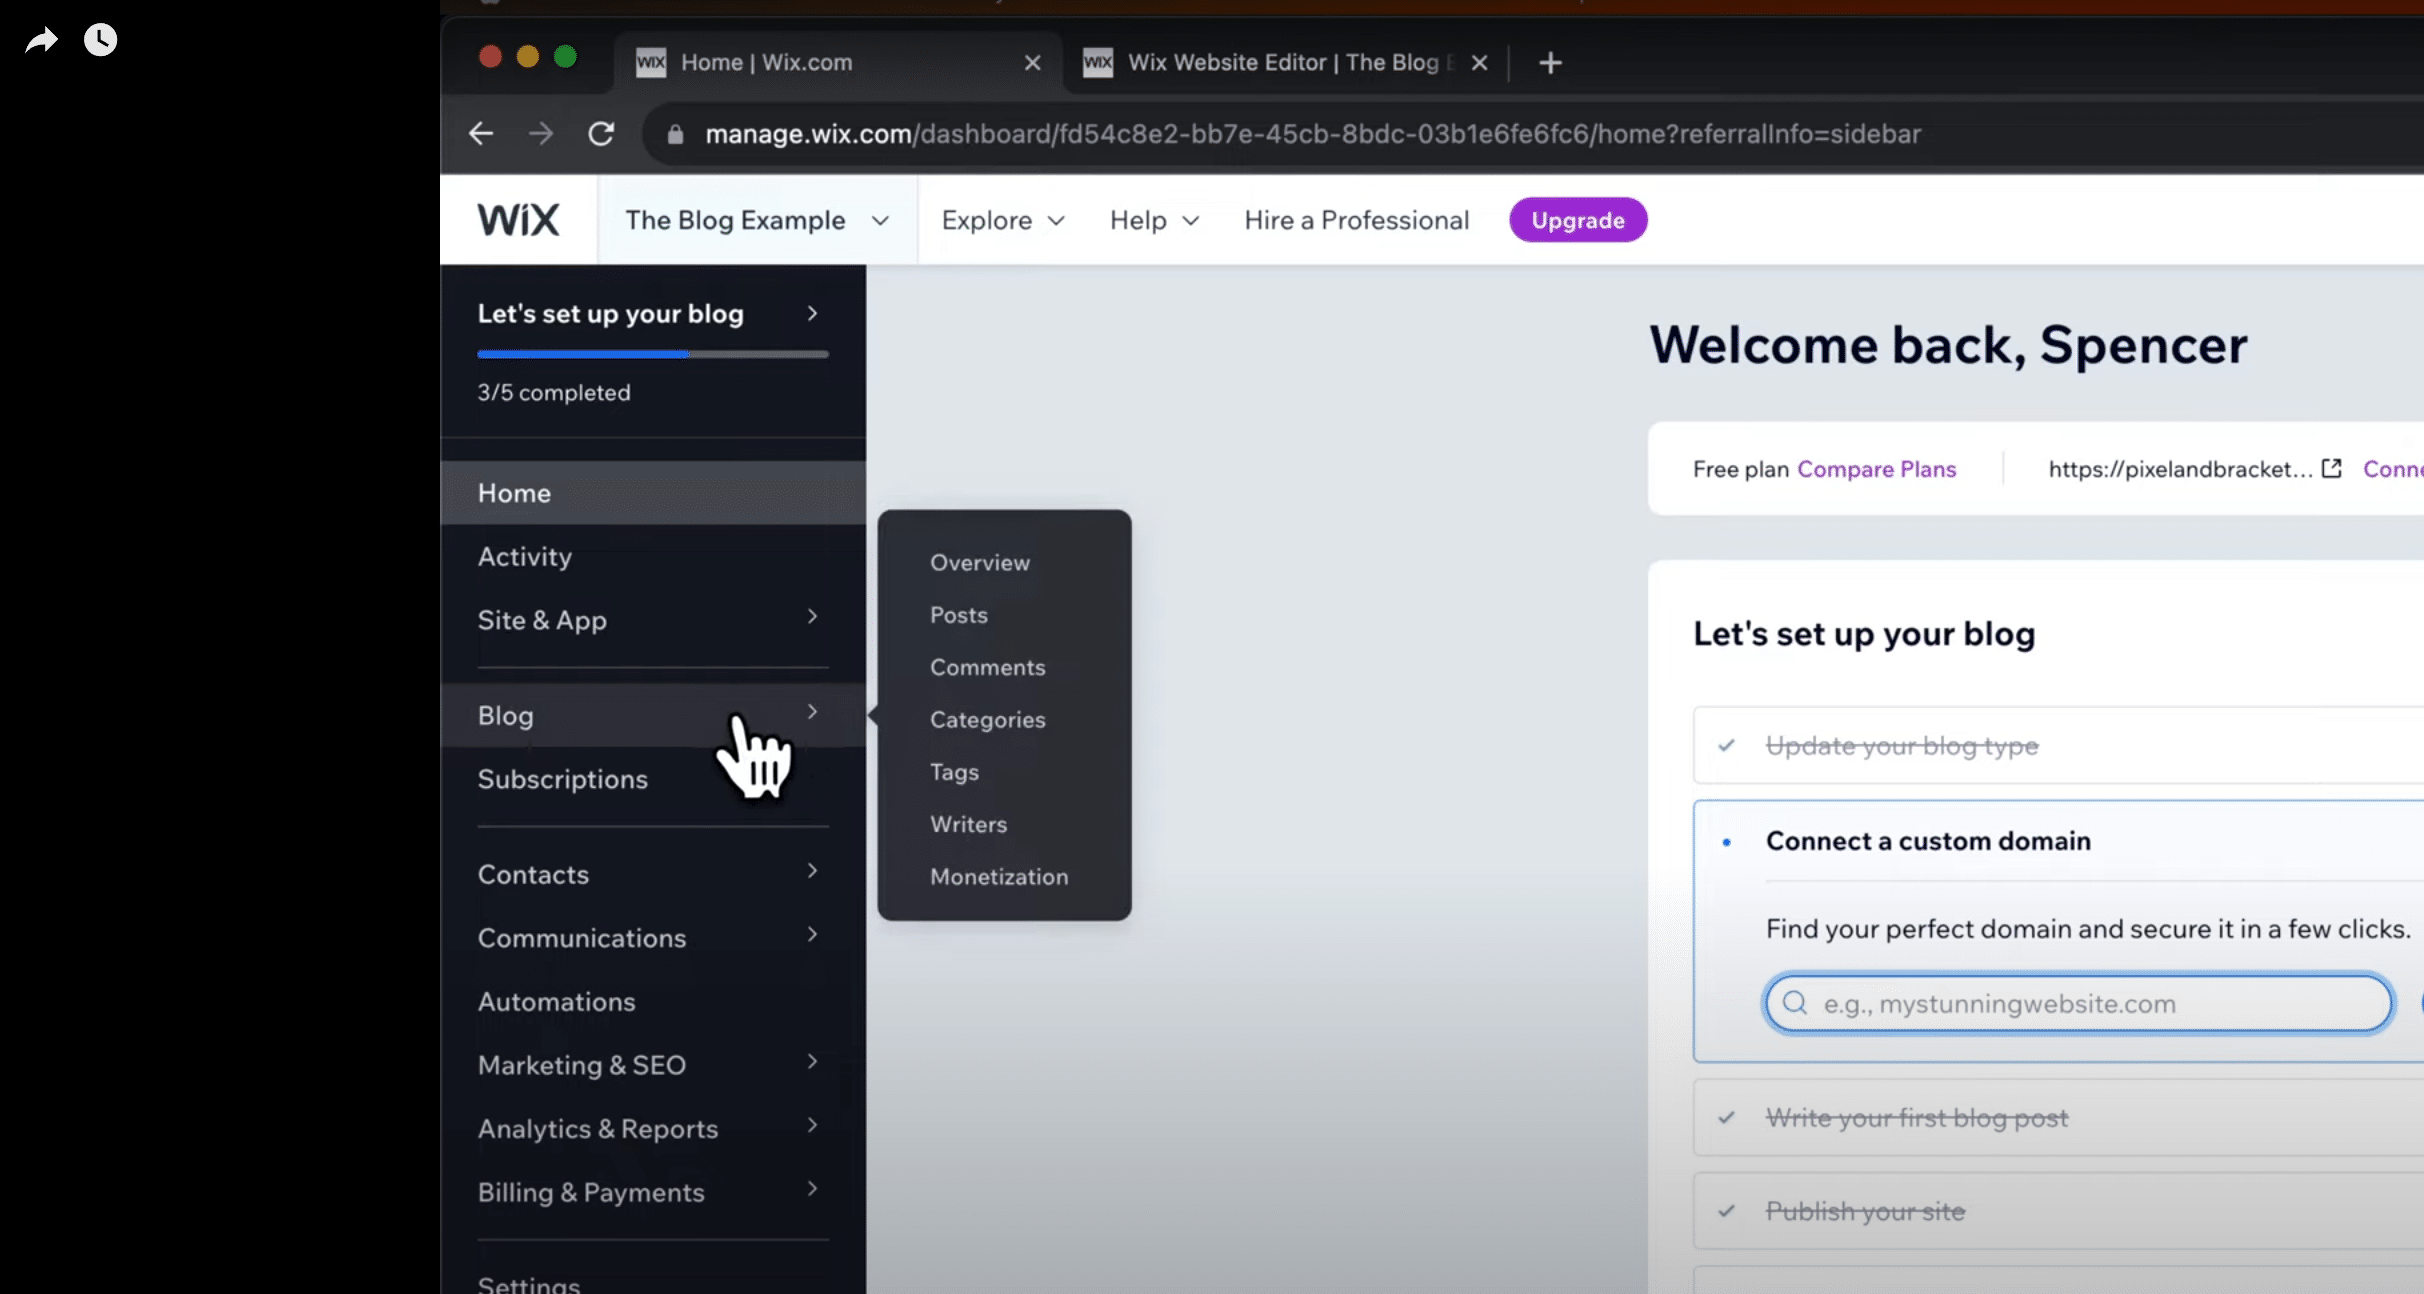Open Compare Plans link
The height and width of the screenshot is (1294, 2424).
point(1876,469)
